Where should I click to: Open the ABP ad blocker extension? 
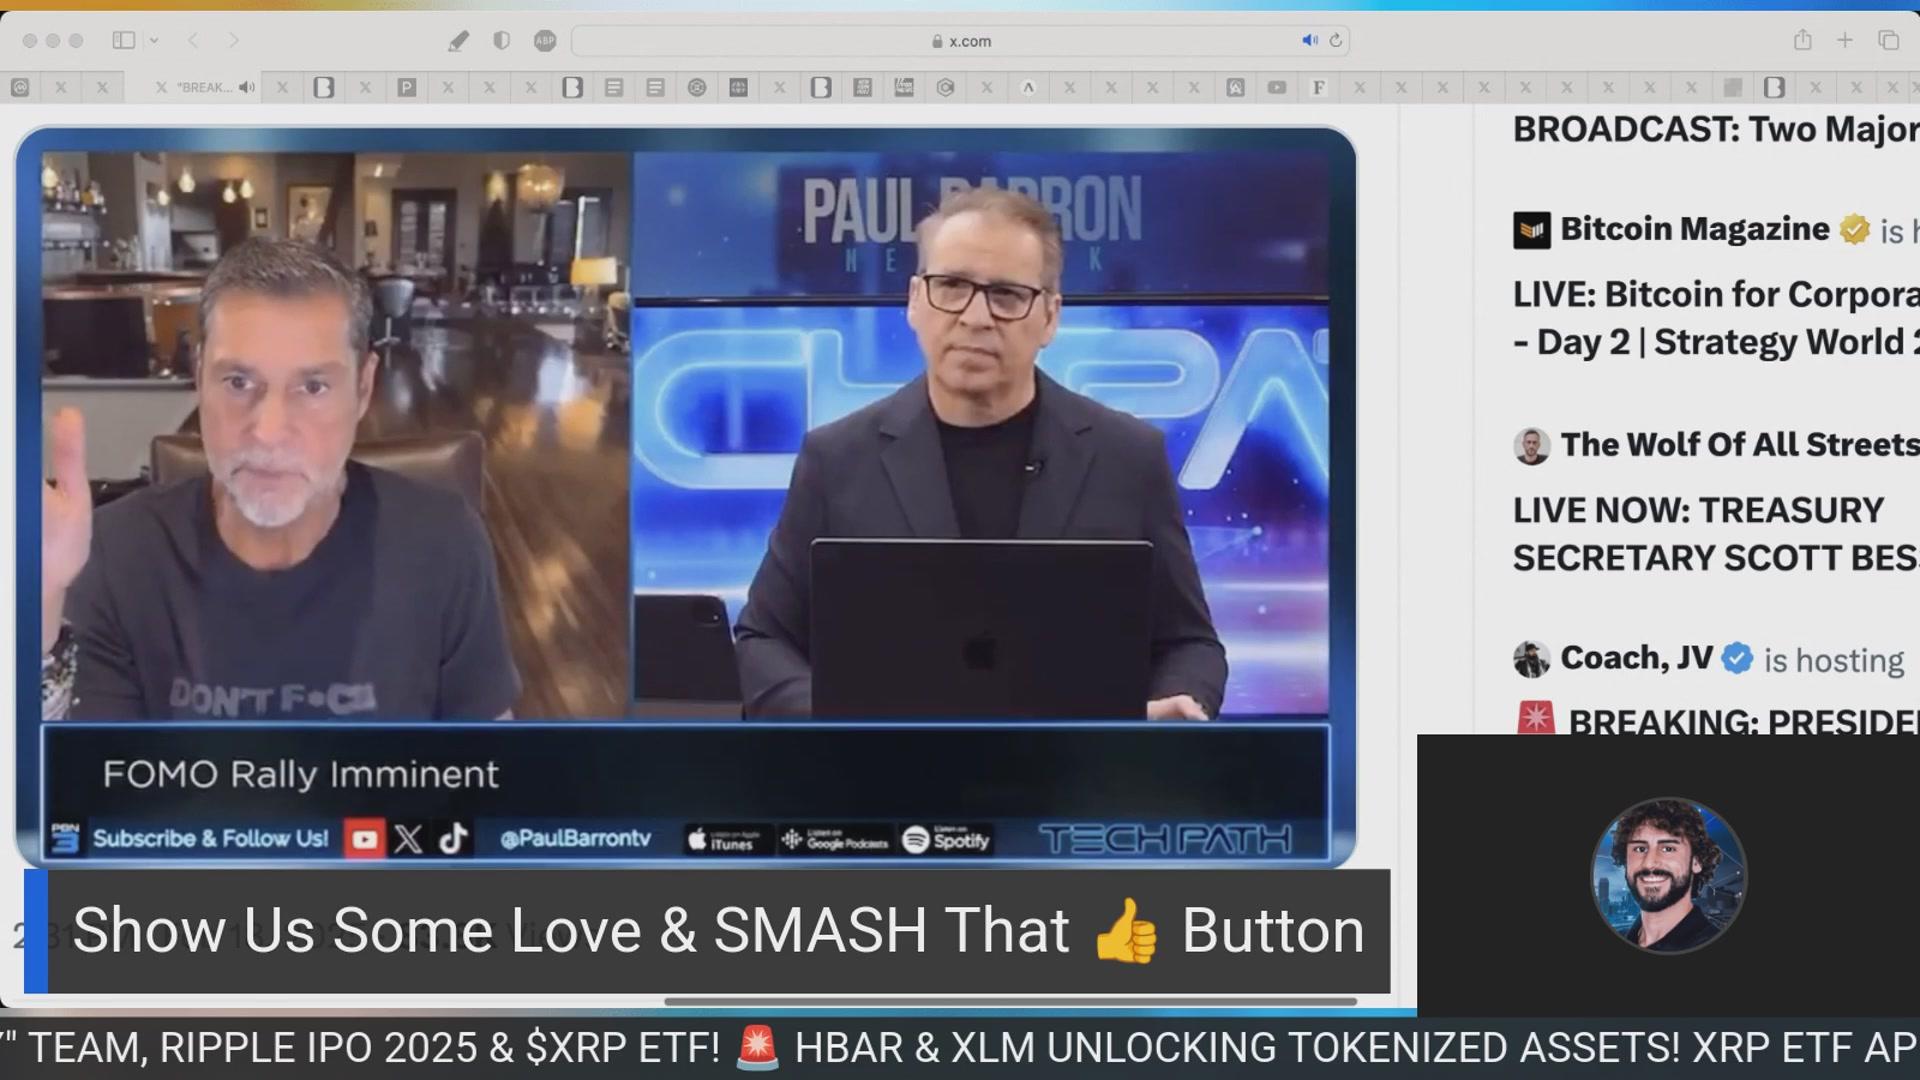click(x=545, y=40)
